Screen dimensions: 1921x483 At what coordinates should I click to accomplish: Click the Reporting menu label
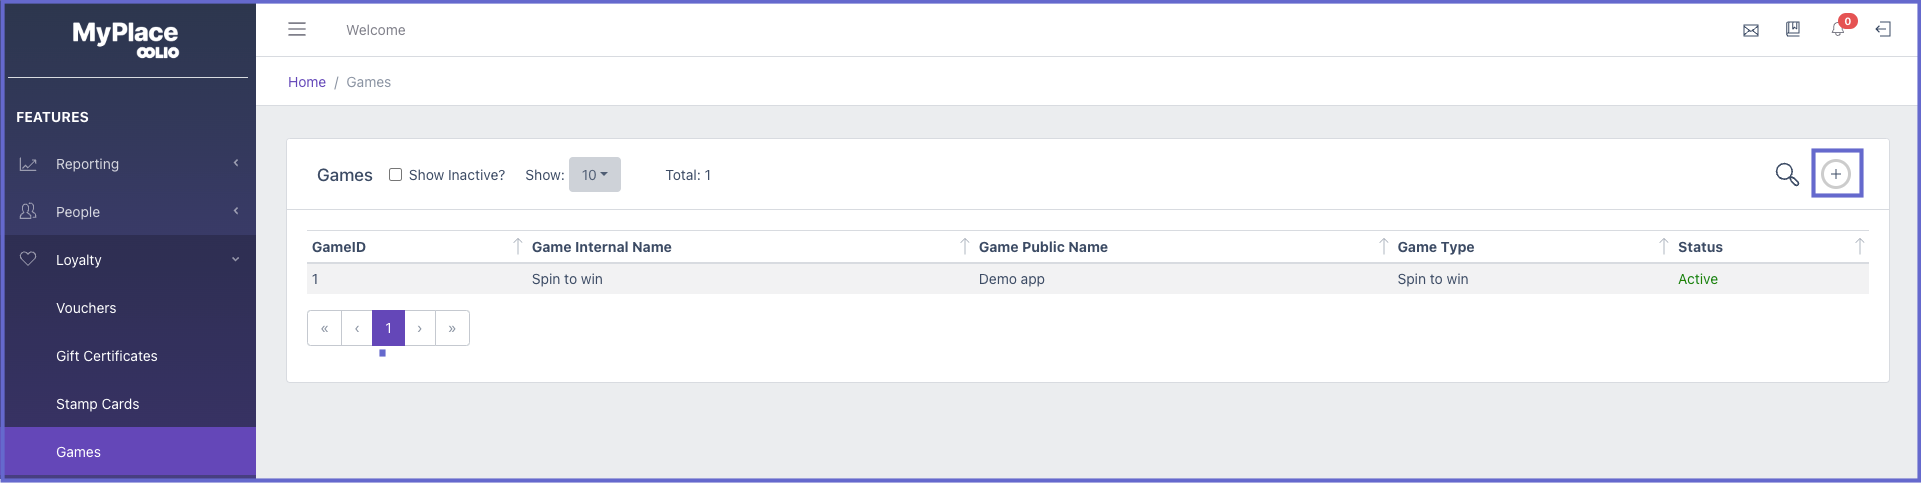point(87,164)
